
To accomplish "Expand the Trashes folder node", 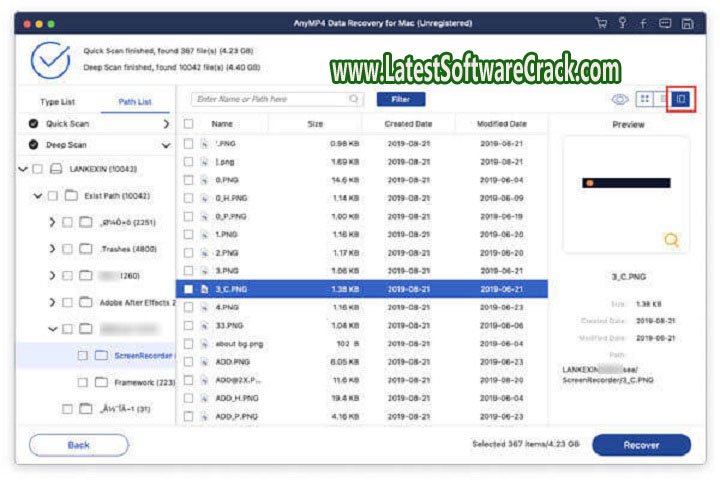I will [52, 249].
